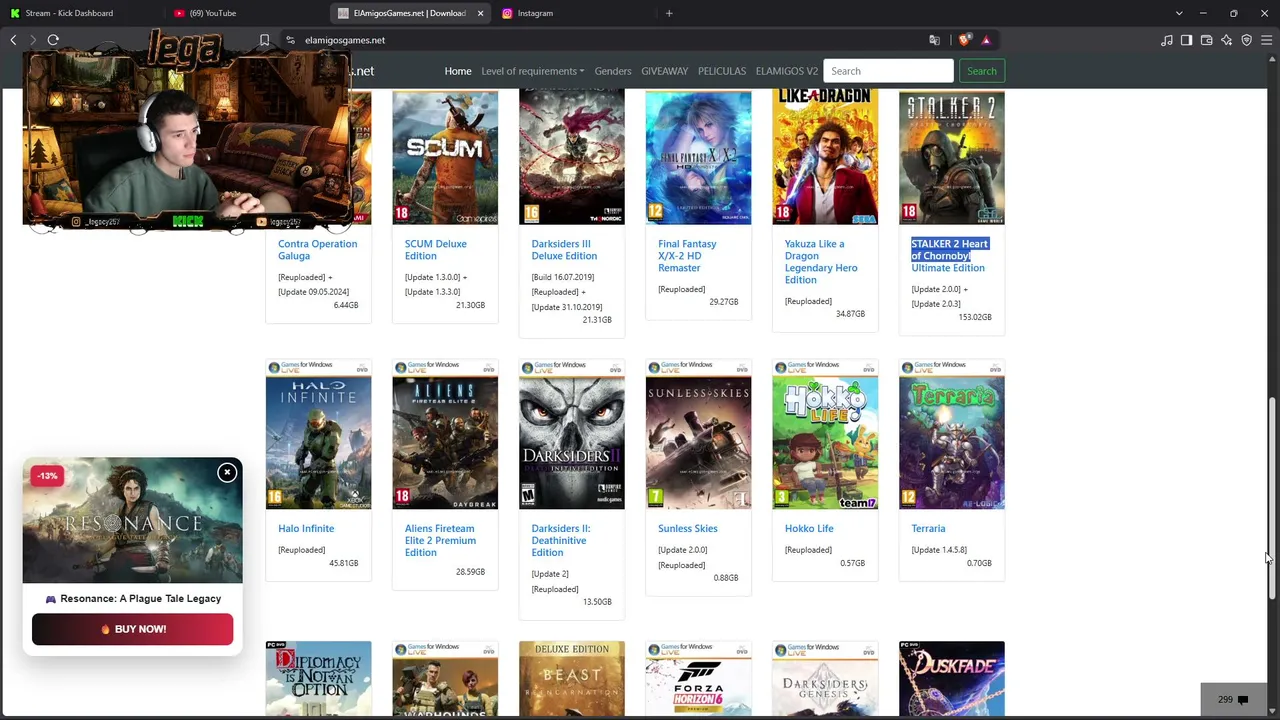Bookmark this page with the bookmark icon
The height and width of the screenshot is (720, 1280).
(x=264, y=40)
